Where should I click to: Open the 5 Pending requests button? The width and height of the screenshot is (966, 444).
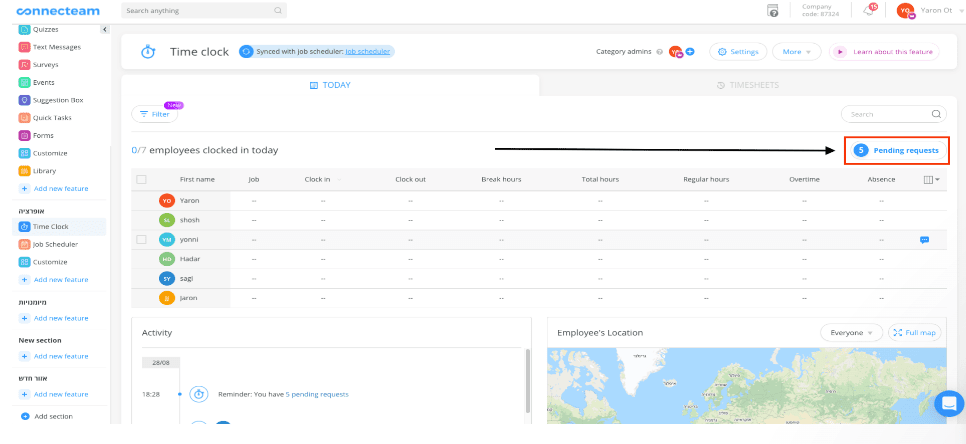(896, 150)
